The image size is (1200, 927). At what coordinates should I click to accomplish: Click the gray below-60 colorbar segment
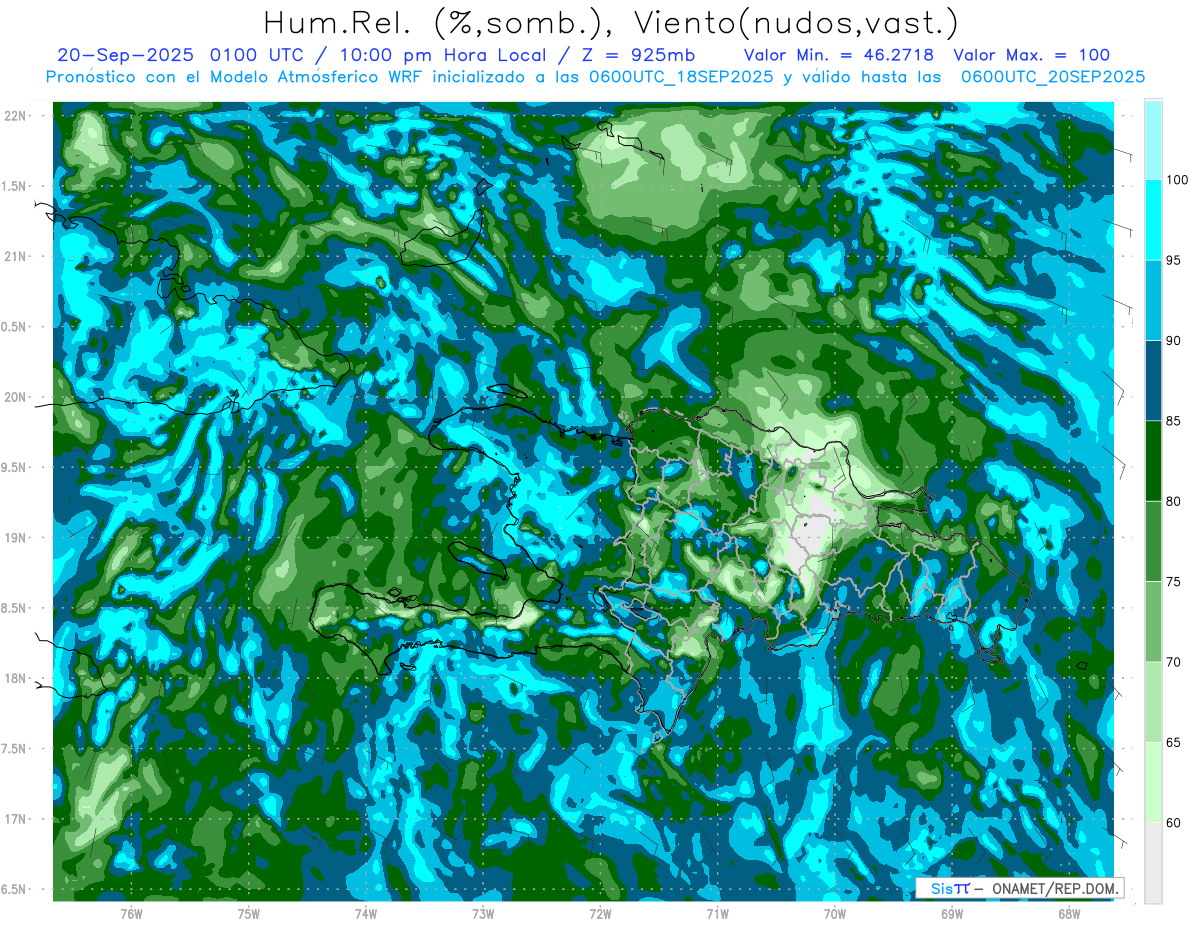pos(1153,863)
